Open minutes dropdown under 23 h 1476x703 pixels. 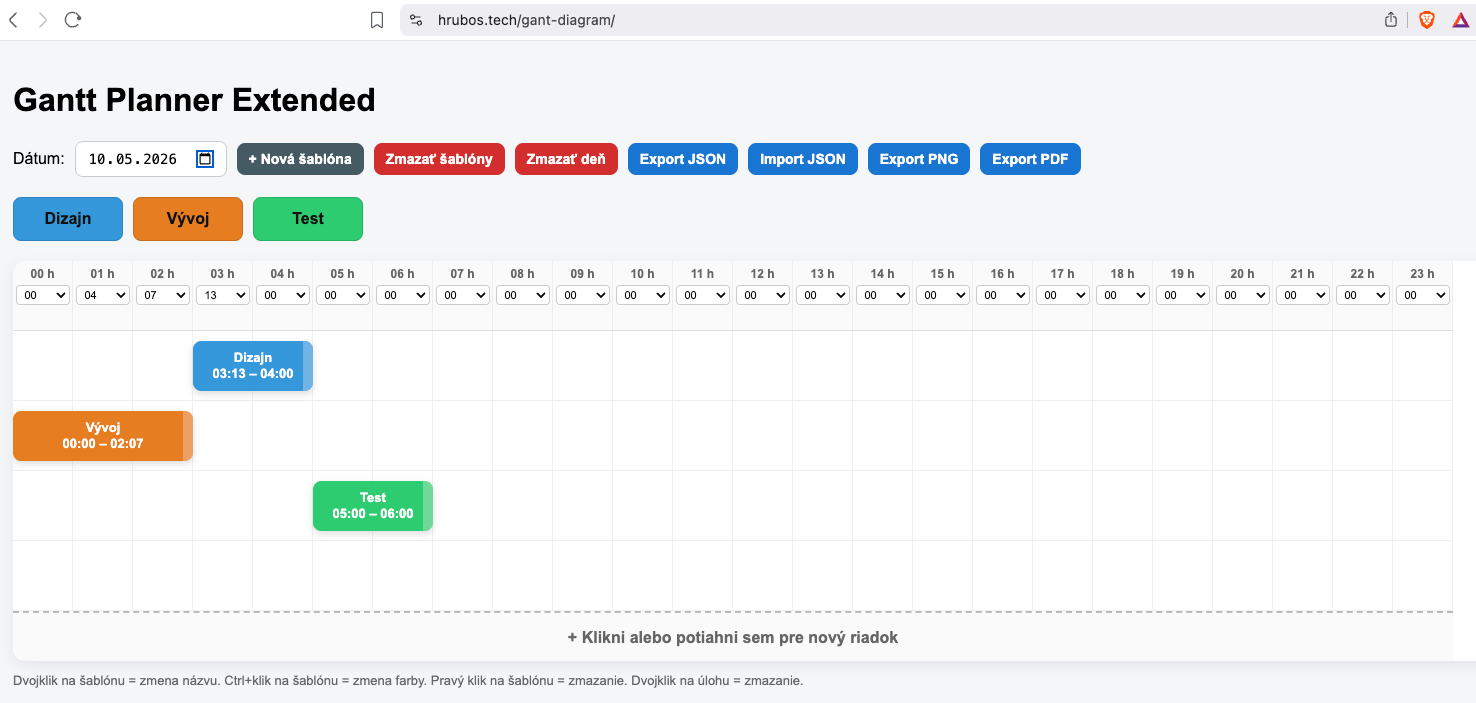pos(1423,295)
